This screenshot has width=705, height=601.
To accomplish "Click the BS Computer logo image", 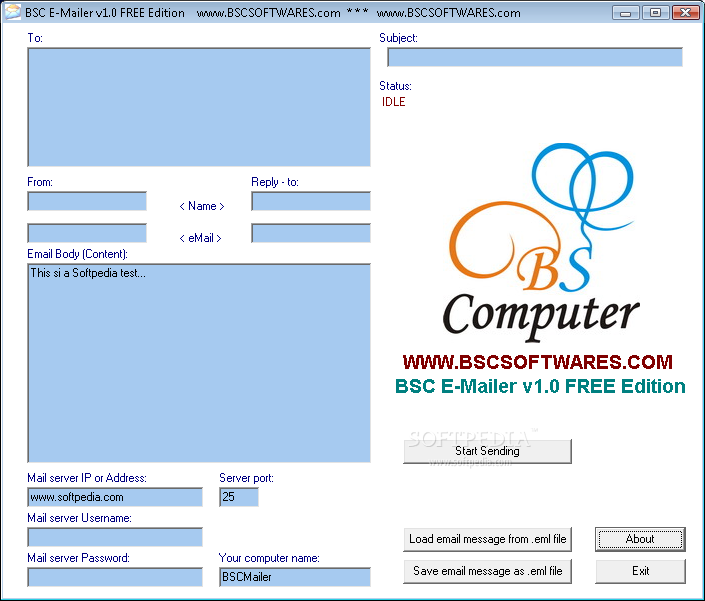I will click(x=541, y=243).
